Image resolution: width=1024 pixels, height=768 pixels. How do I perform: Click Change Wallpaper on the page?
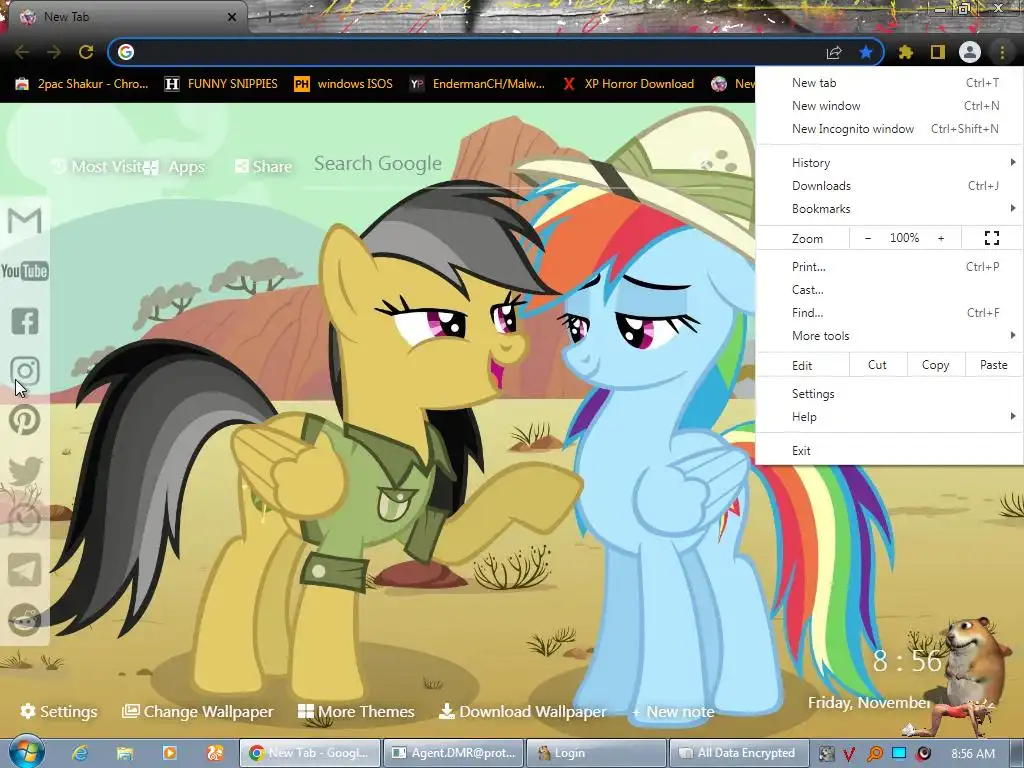(198, 711)
